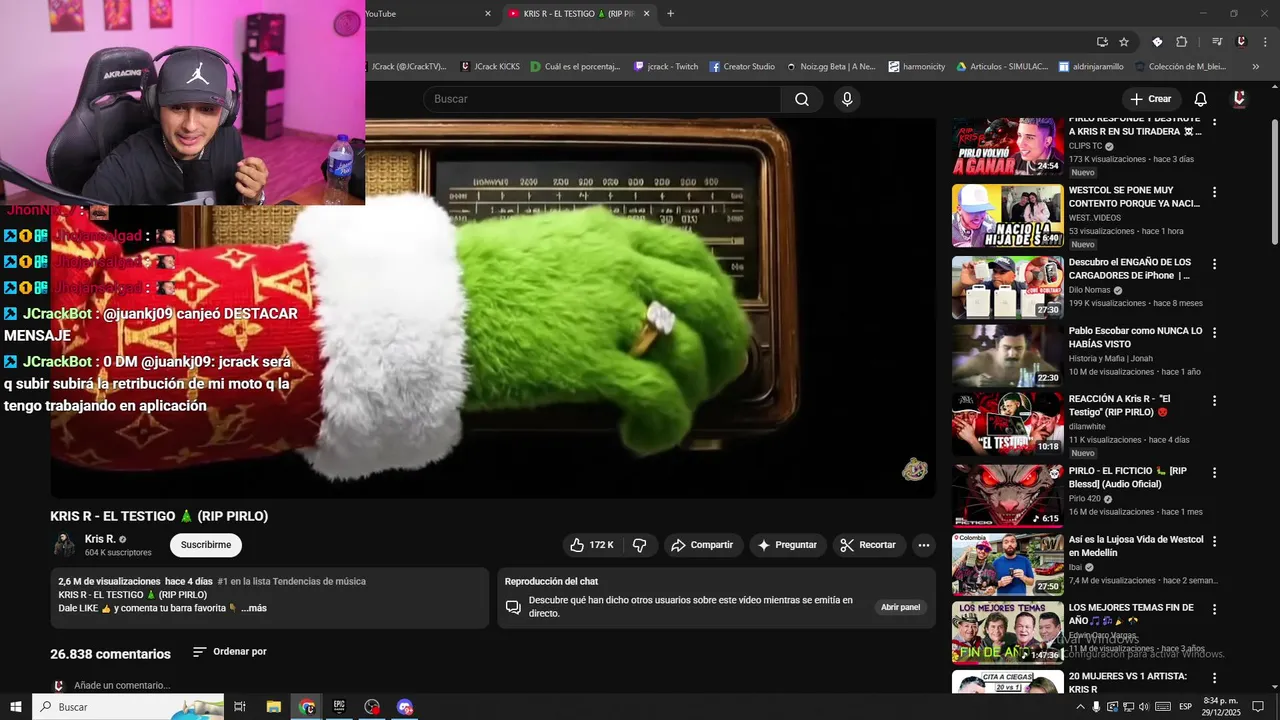Click the Preguntar button

coord(788,545)
